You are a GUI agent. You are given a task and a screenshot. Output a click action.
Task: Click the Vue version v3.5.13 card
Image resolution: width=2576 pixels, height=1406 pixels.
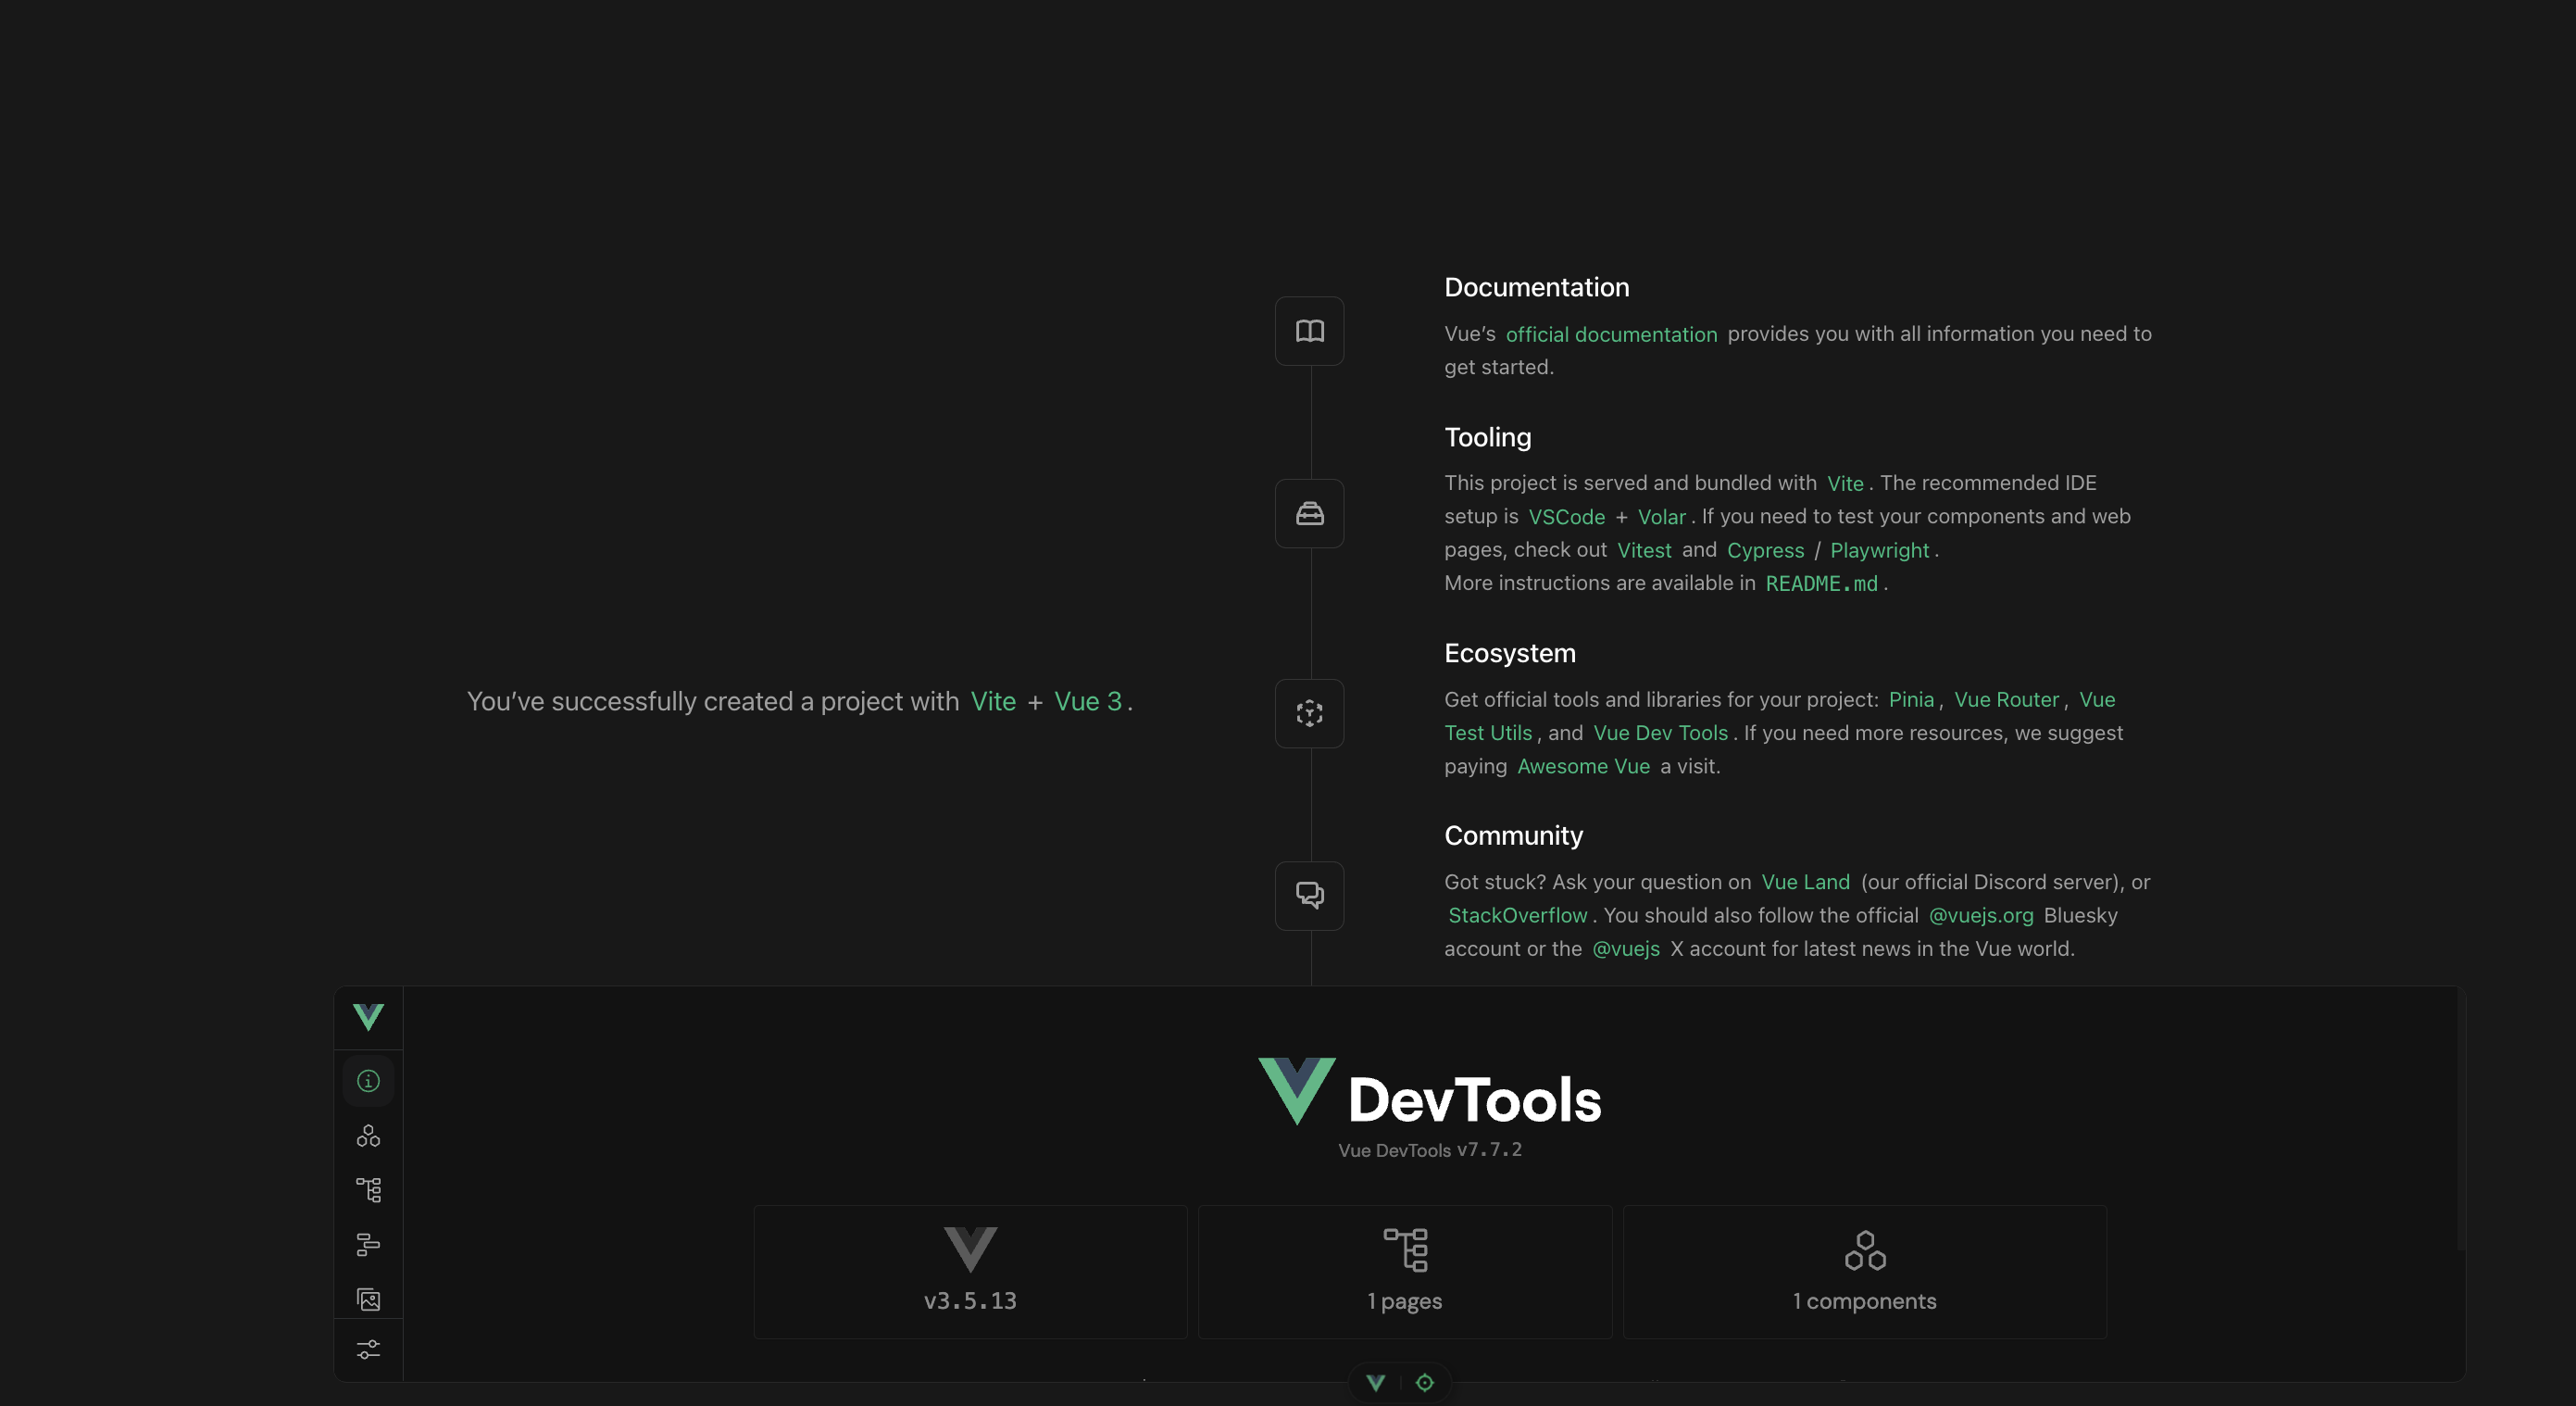[x=970, y=1272]
